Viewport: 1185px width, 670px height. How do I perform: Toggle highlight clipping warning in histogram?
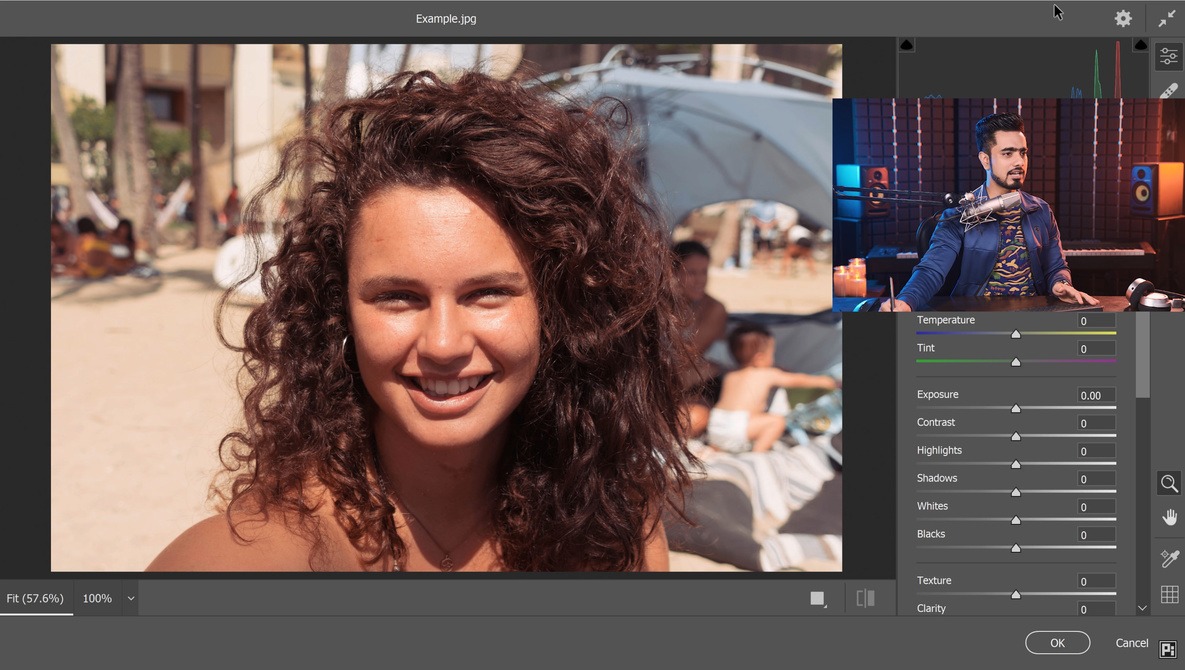(1140, 45)
